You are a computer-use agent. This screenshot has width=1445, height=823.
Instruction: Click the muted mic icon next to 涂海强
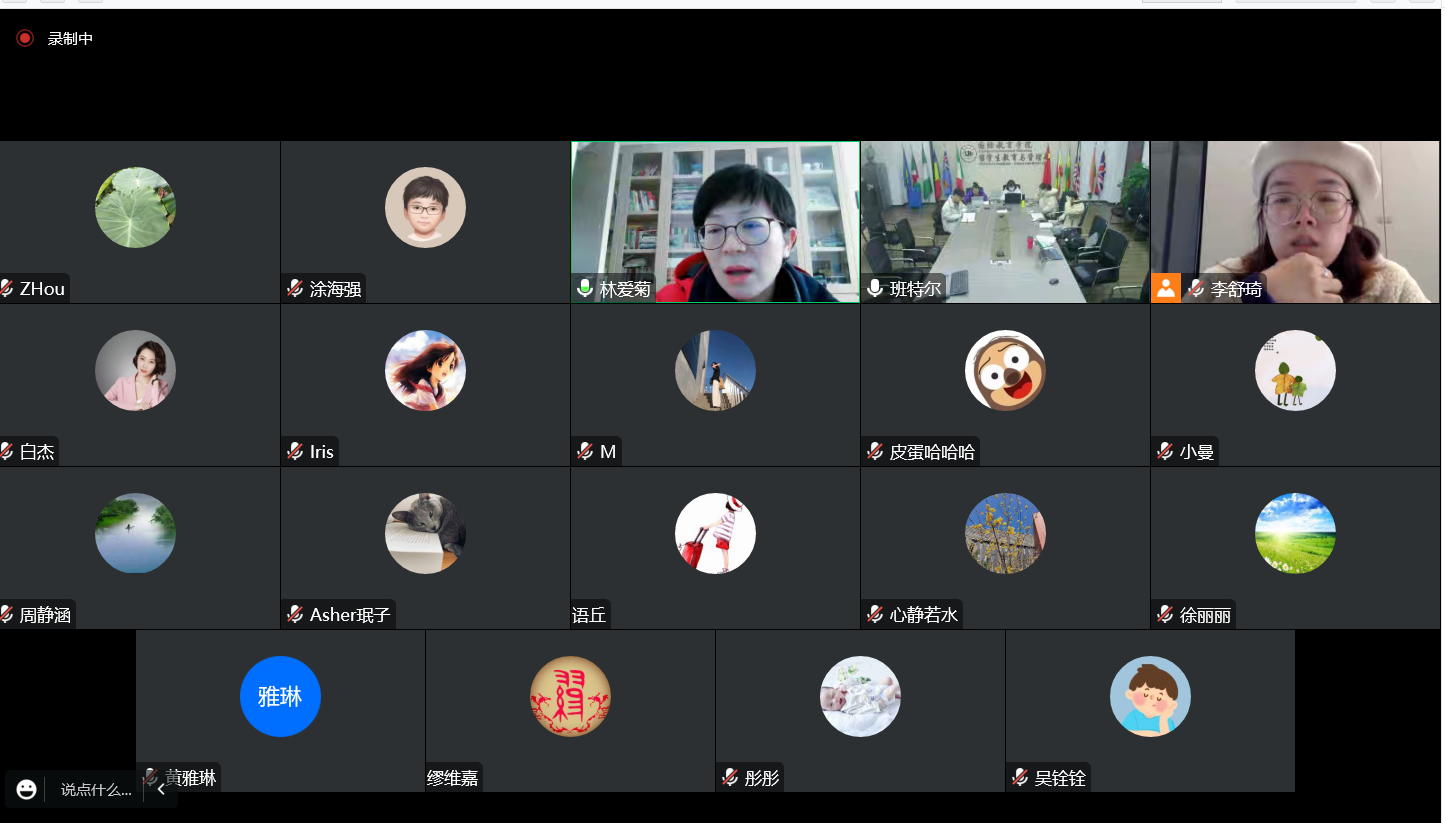[x=295, y=289]
